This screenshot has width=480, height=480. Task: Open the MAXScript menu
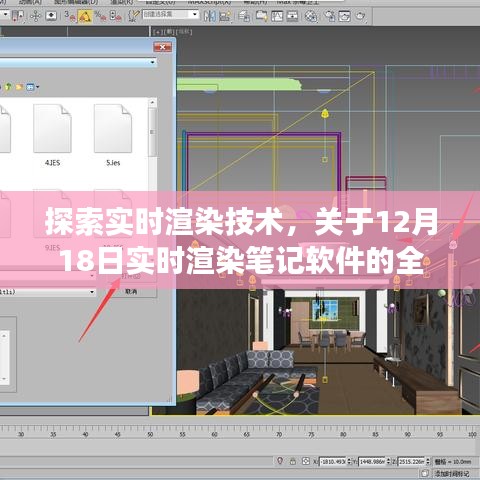tap(209, 2)
